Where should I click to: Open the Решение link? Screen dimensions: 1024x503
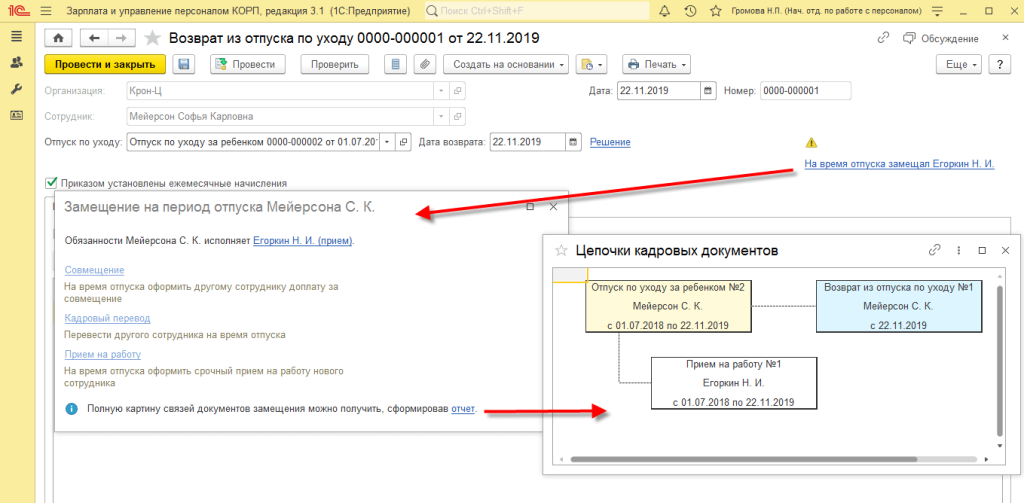point(610,142)
